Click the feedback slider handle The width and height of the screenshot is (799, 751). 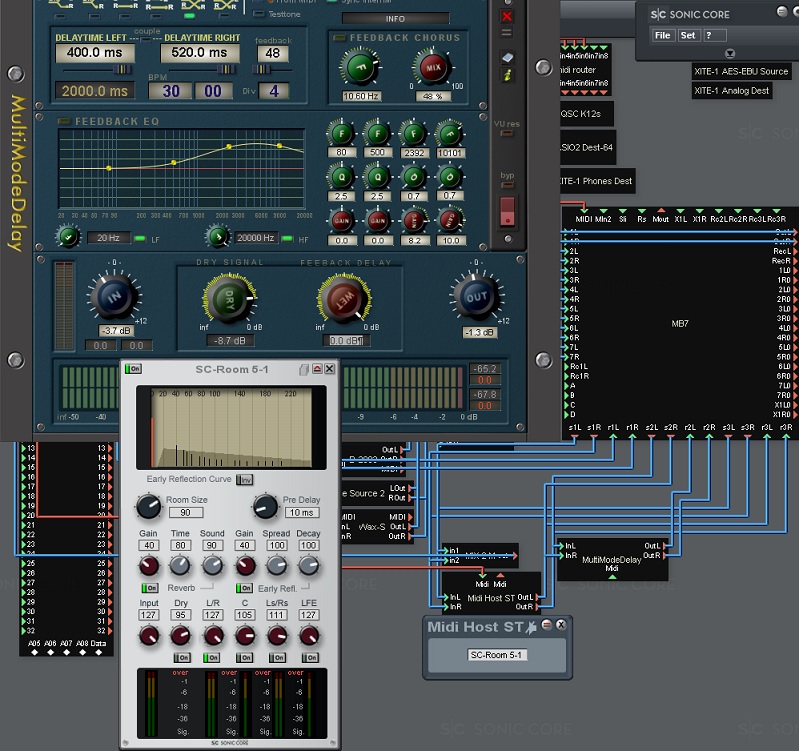pyautogui.click(x=261, y=69)
